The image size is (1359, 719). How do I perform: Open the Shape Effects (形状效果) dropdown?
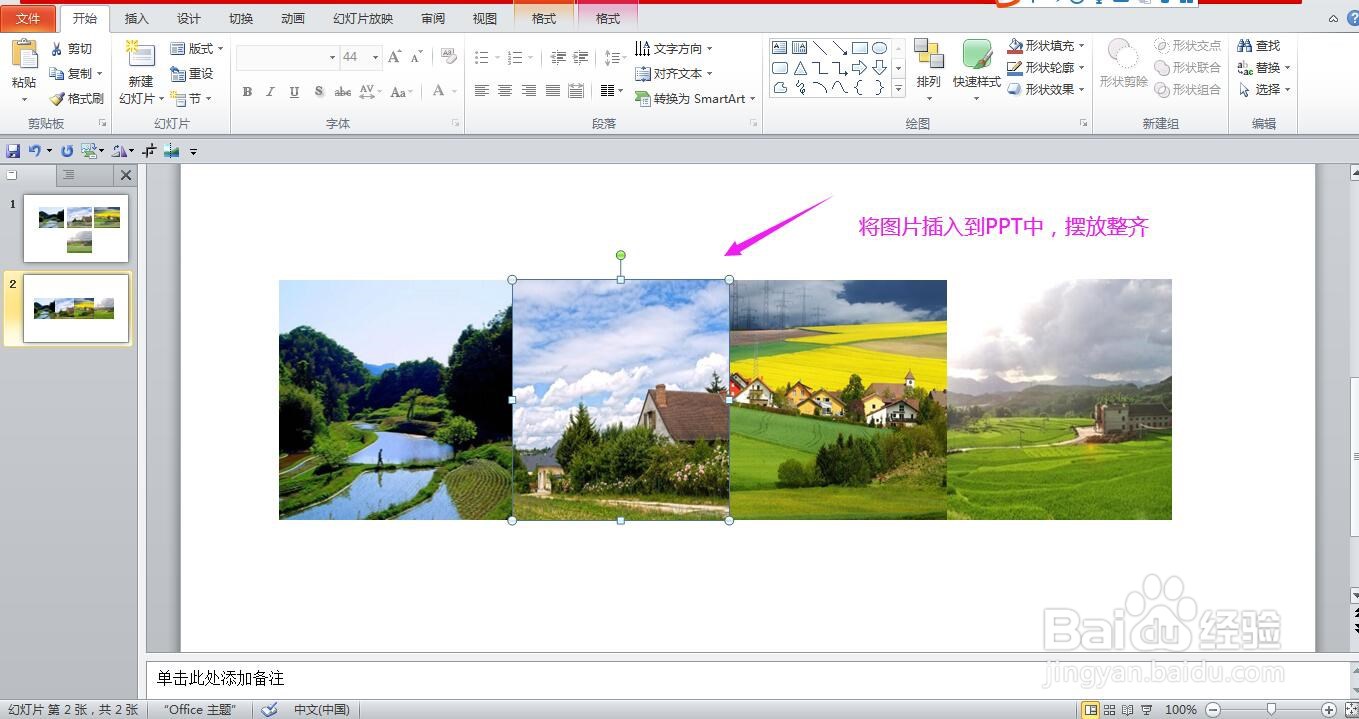[x=1045, y=90]
